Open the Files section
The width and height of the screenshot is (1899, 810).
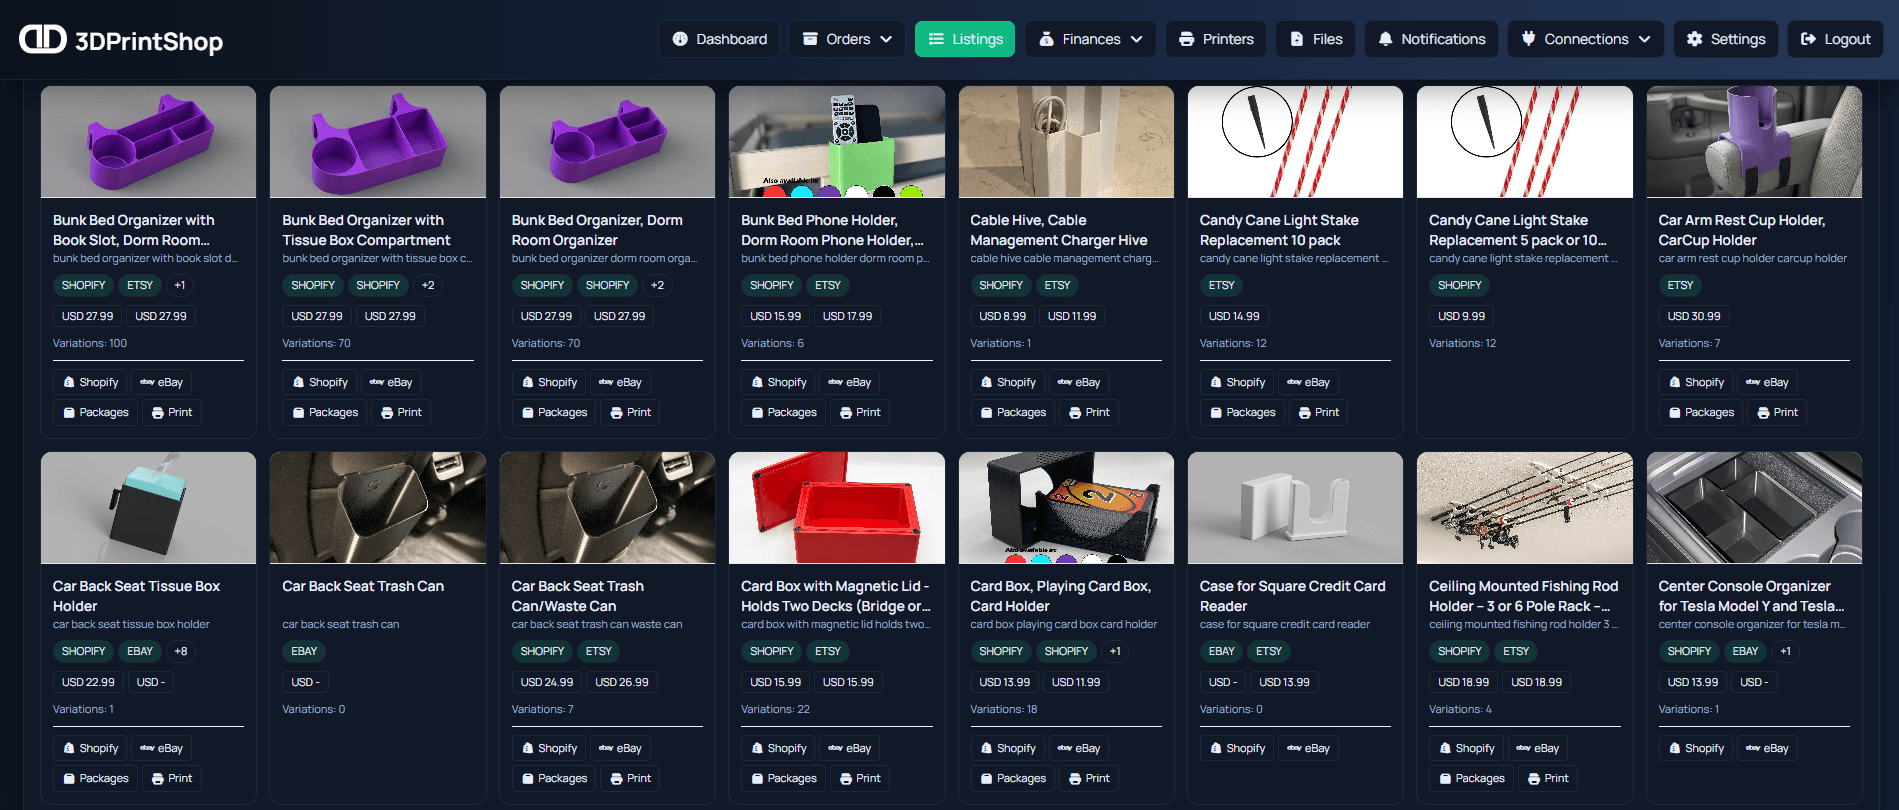[1315, 39]
